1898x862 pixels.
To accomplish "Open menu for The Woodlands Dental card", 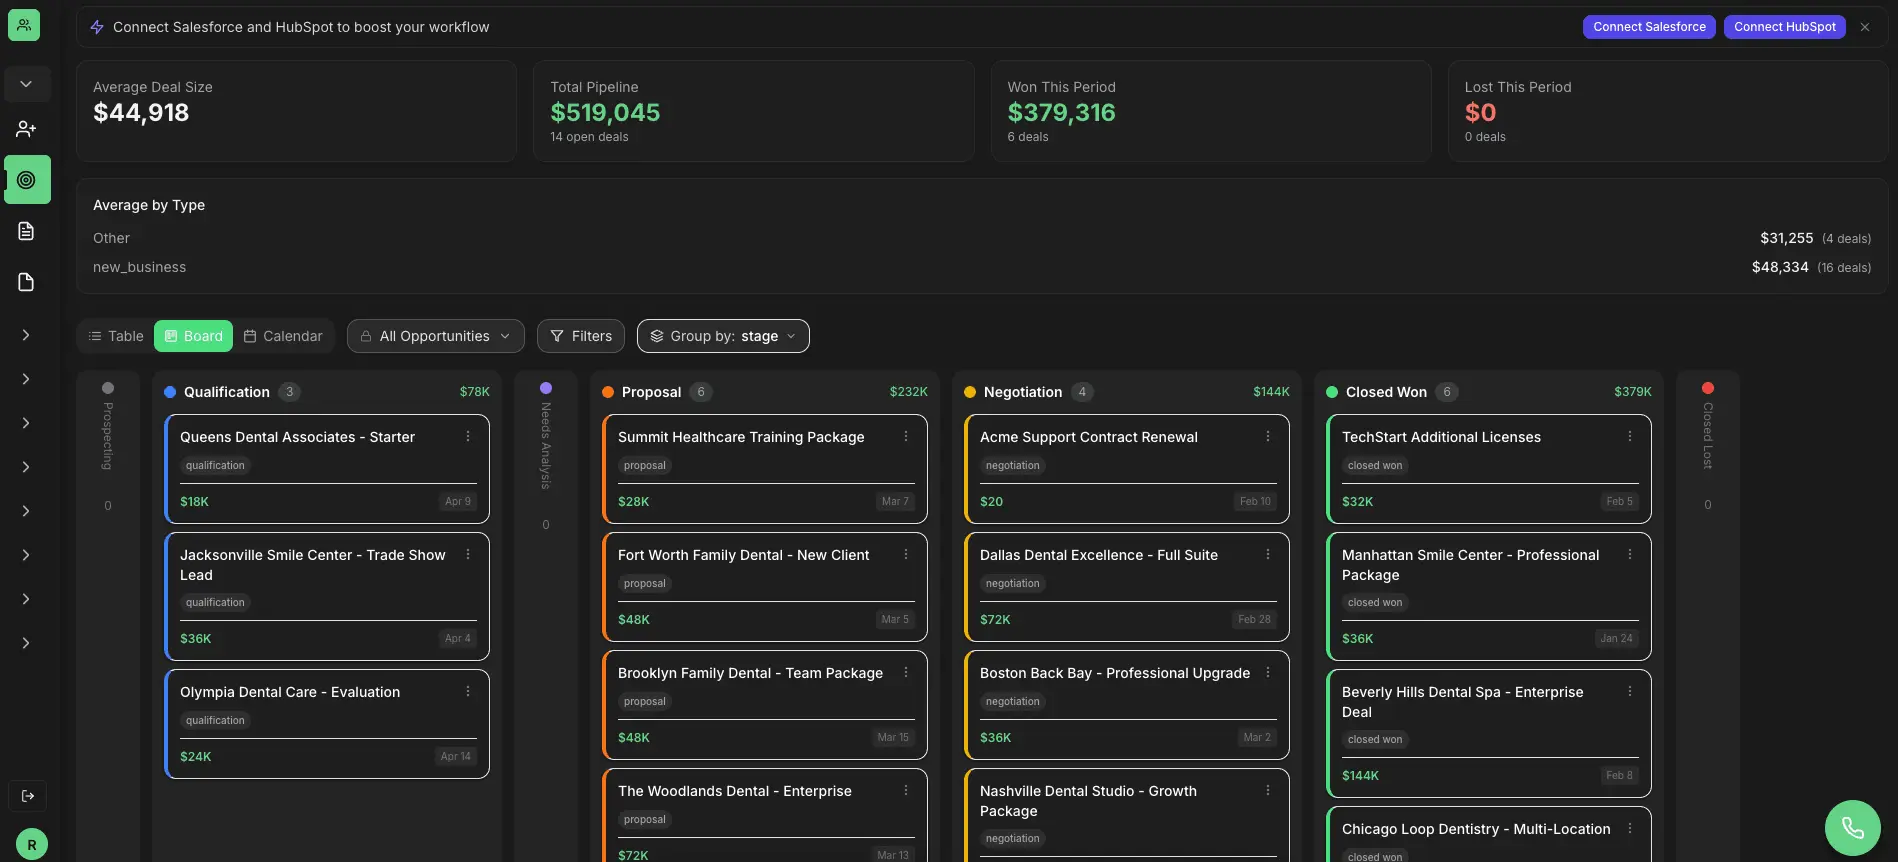I will [x=906, y=790].
